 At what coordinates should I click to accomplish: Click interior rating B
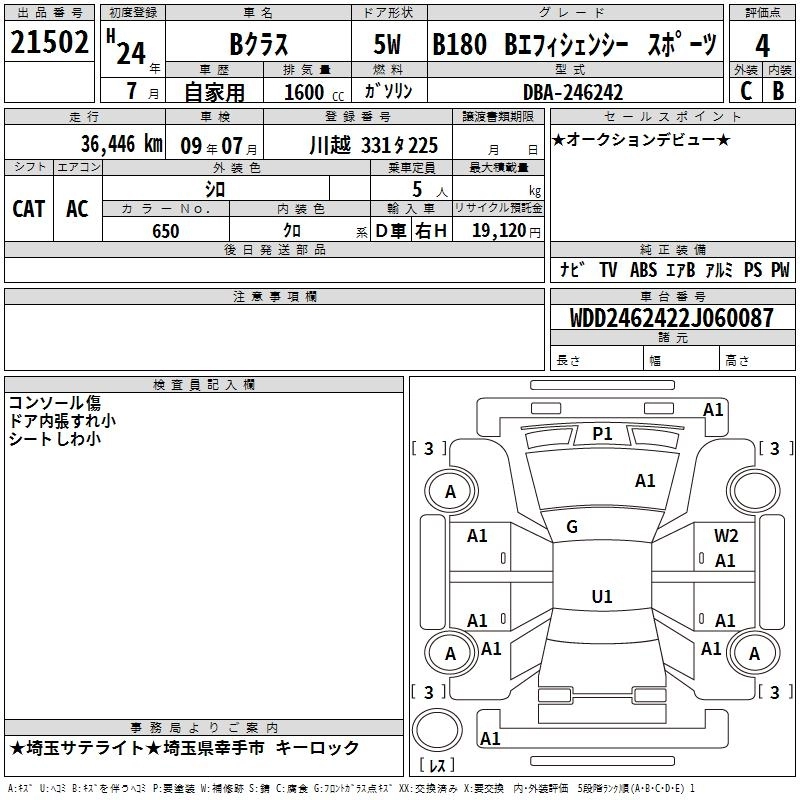coord(778,91)
